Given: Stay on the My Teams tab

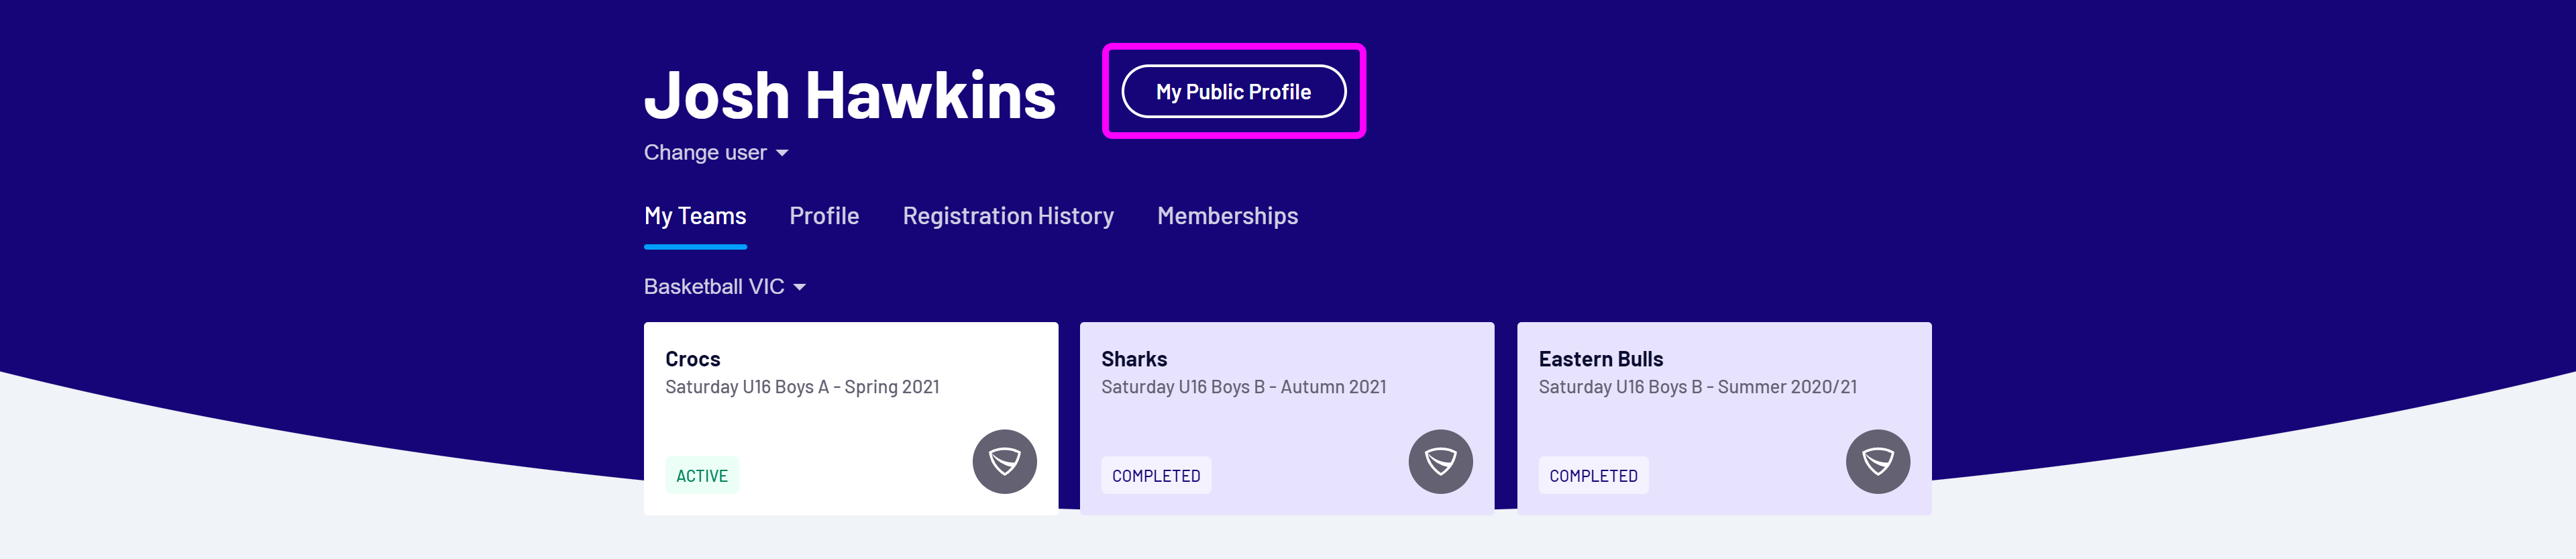Looking at the screenshot, I should 695,215.
